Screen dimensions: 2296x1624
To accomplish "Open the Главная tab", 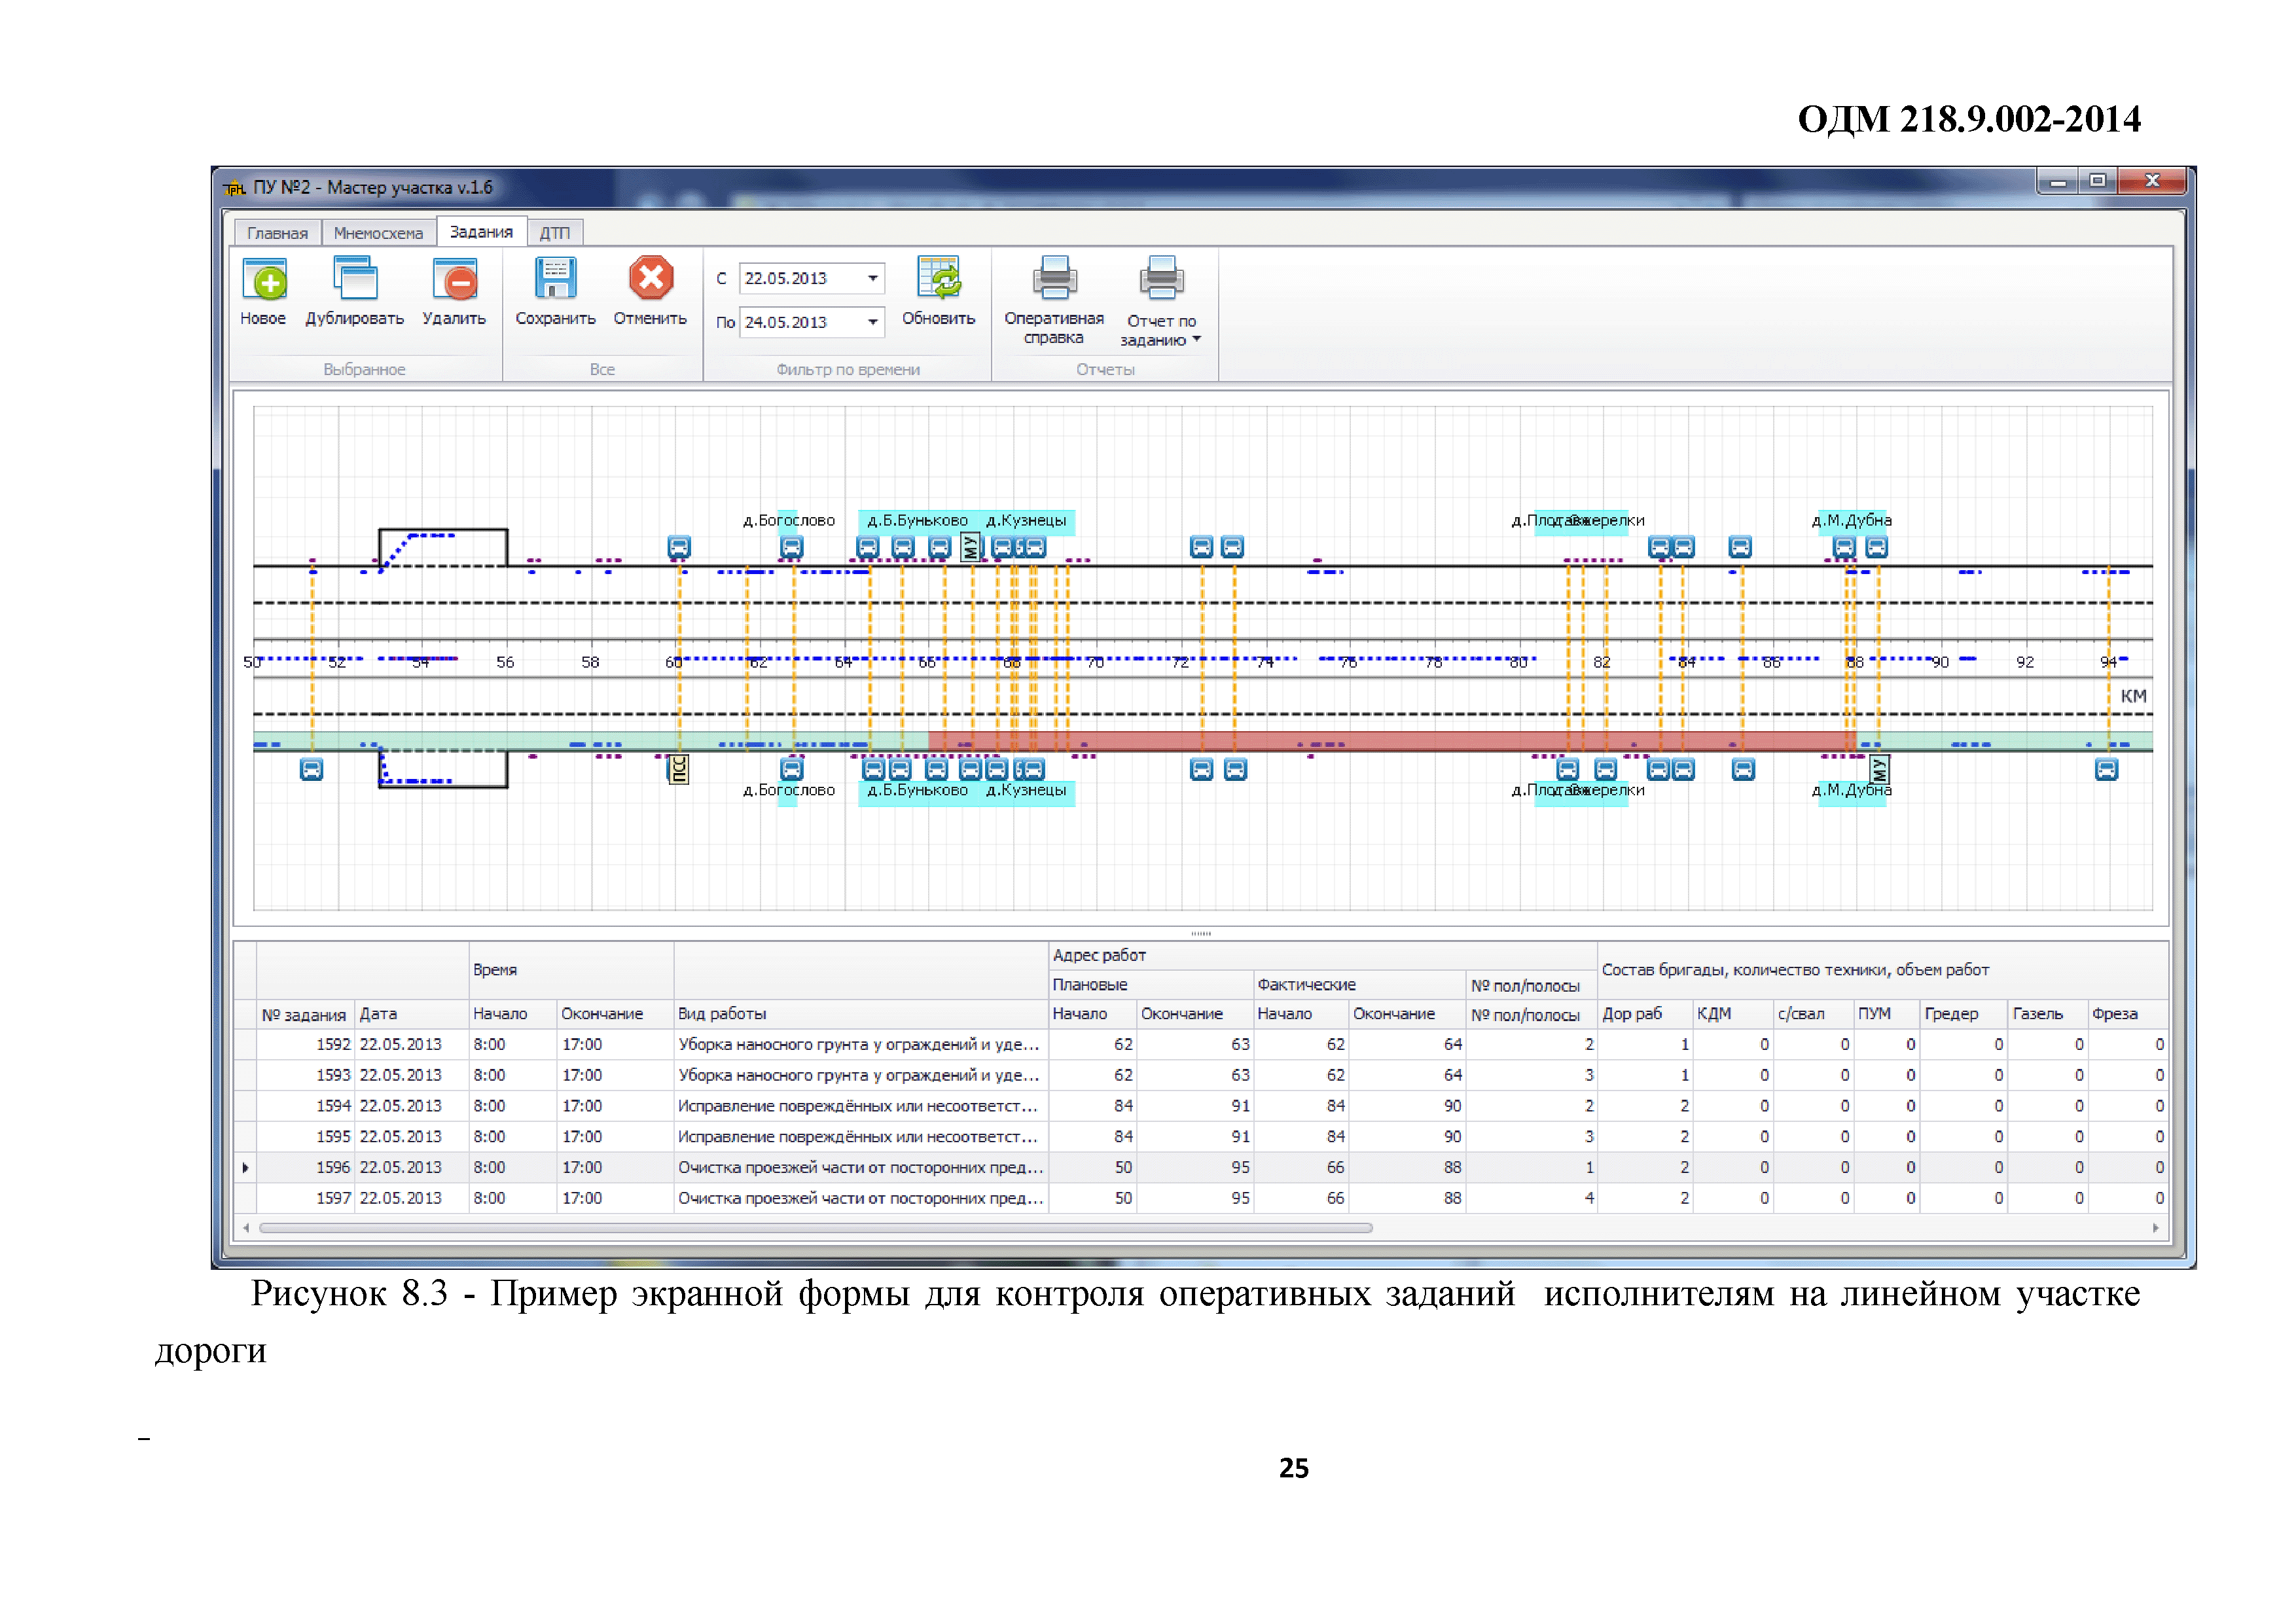I will click(x=277, y=234).
